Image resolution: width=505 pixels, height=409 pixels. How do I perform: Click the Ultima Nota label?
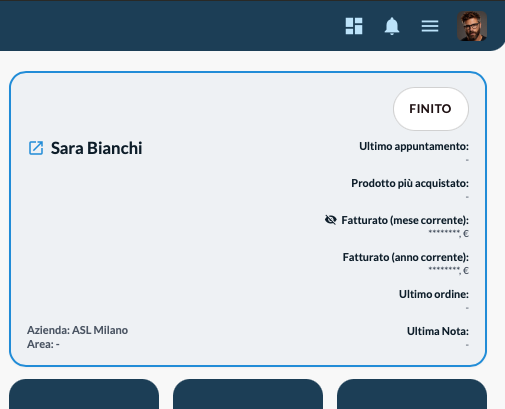click(438, 331)
